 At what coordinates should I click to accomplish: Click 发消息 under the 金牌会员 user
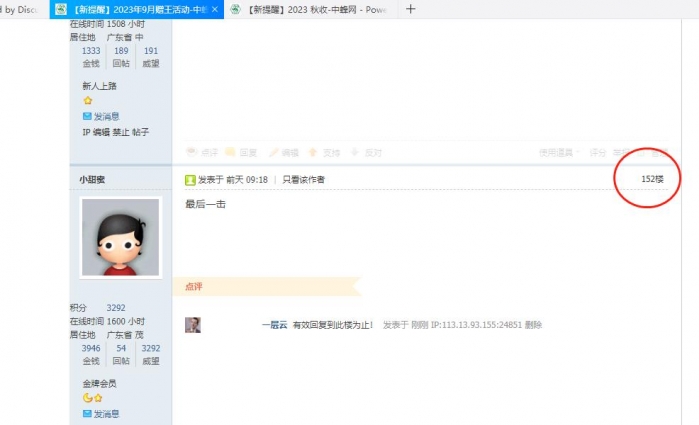(x=101, y=413)
